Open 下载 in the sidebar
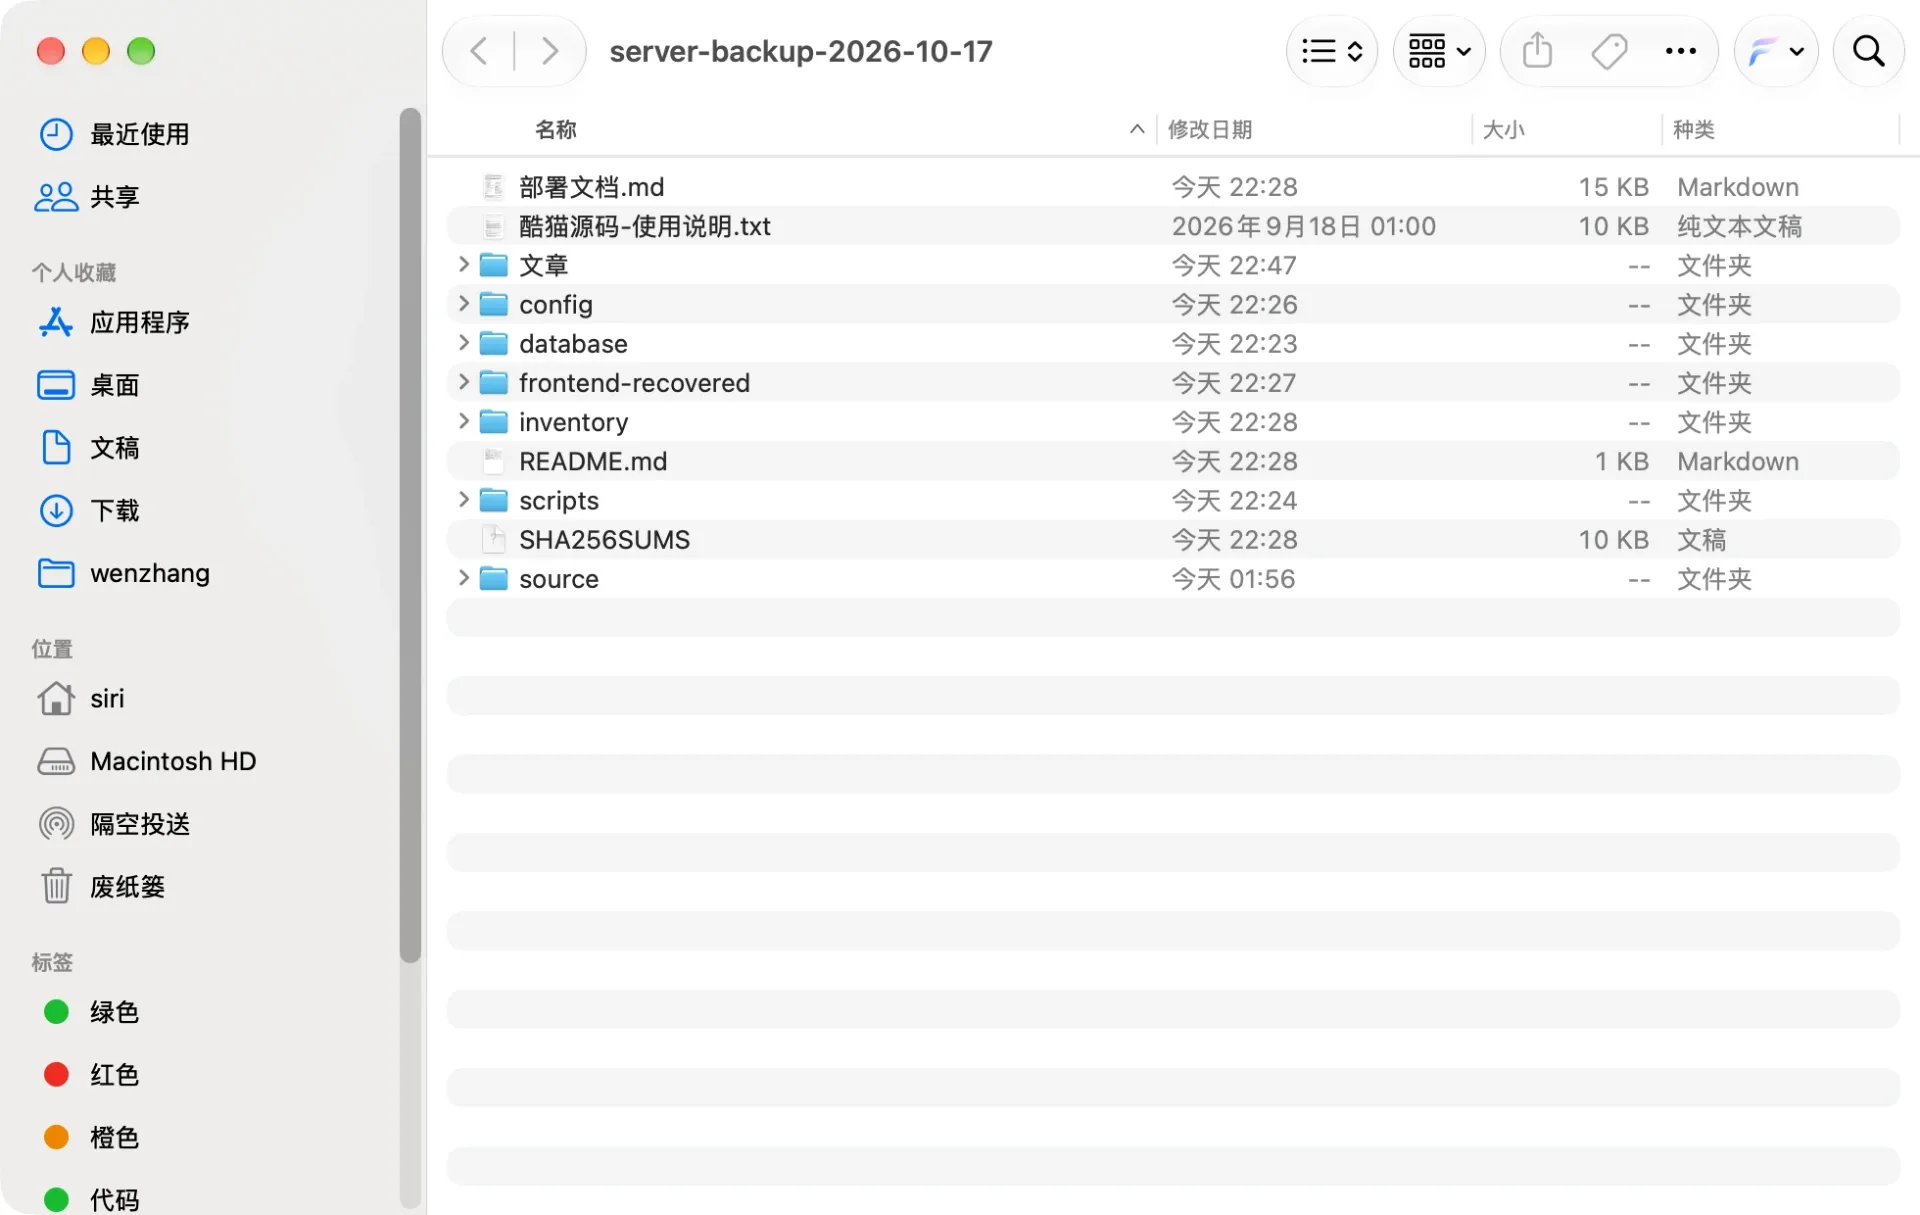The width and height of the screenshot is (1920, 1215). [88, 511]
